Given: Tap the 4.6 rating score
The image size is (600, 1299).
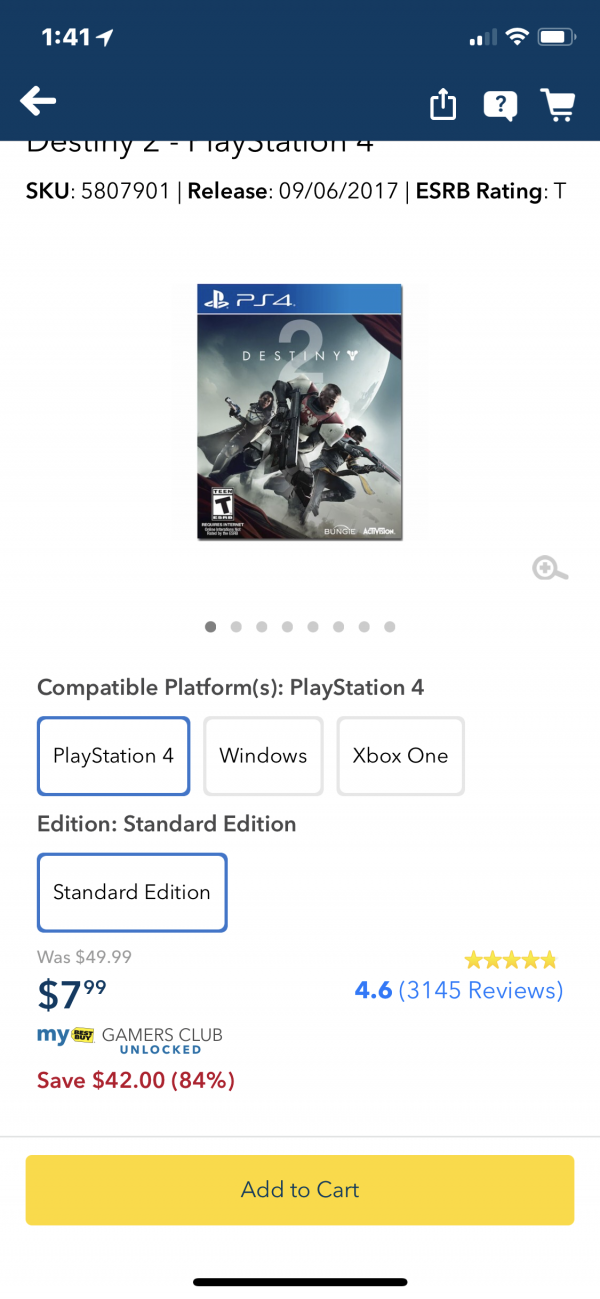Looking at the screenshot, I should tap(373, 991).
